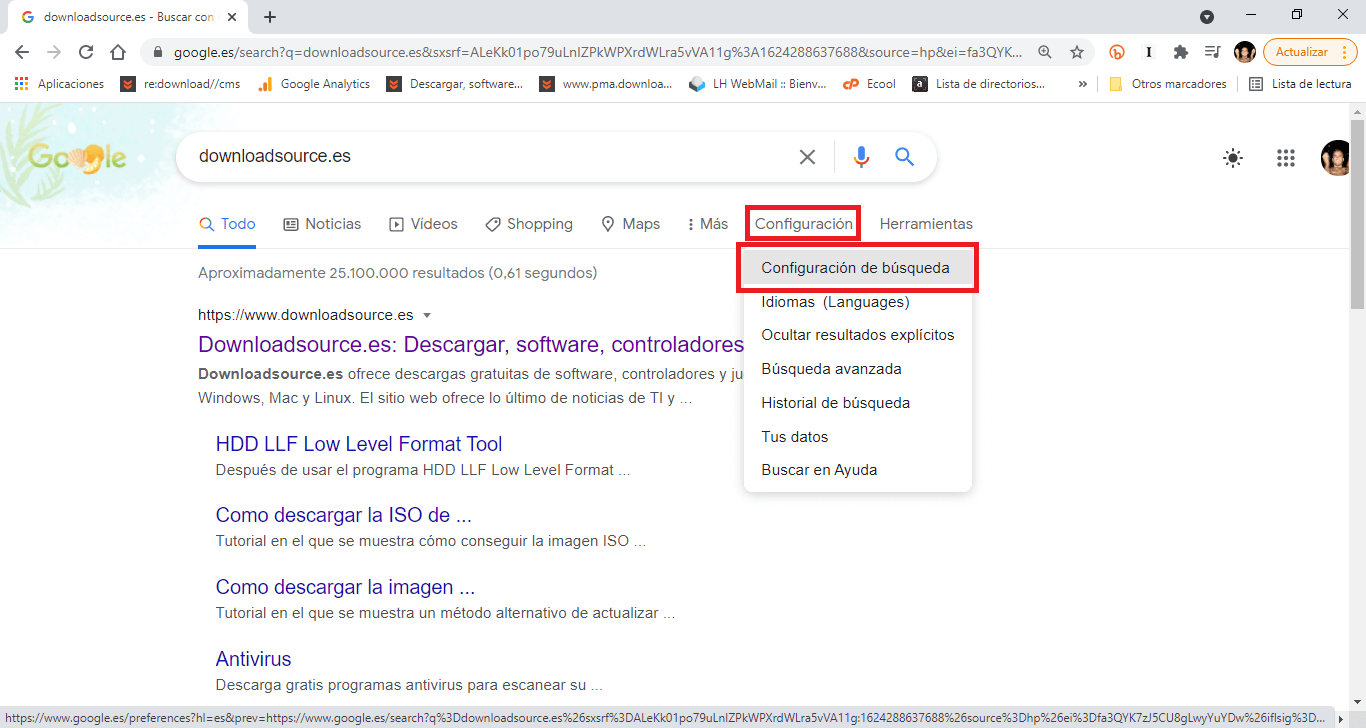Click the address bar URL field
This screenshot has height=728, width=1366.
coord(598,52)
